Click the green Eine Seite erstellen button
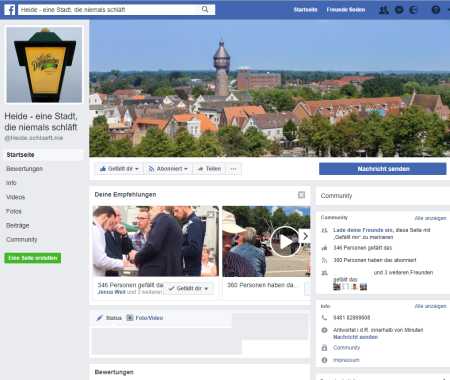This screenshot has height=380, width=450. [x=33, y=258]
